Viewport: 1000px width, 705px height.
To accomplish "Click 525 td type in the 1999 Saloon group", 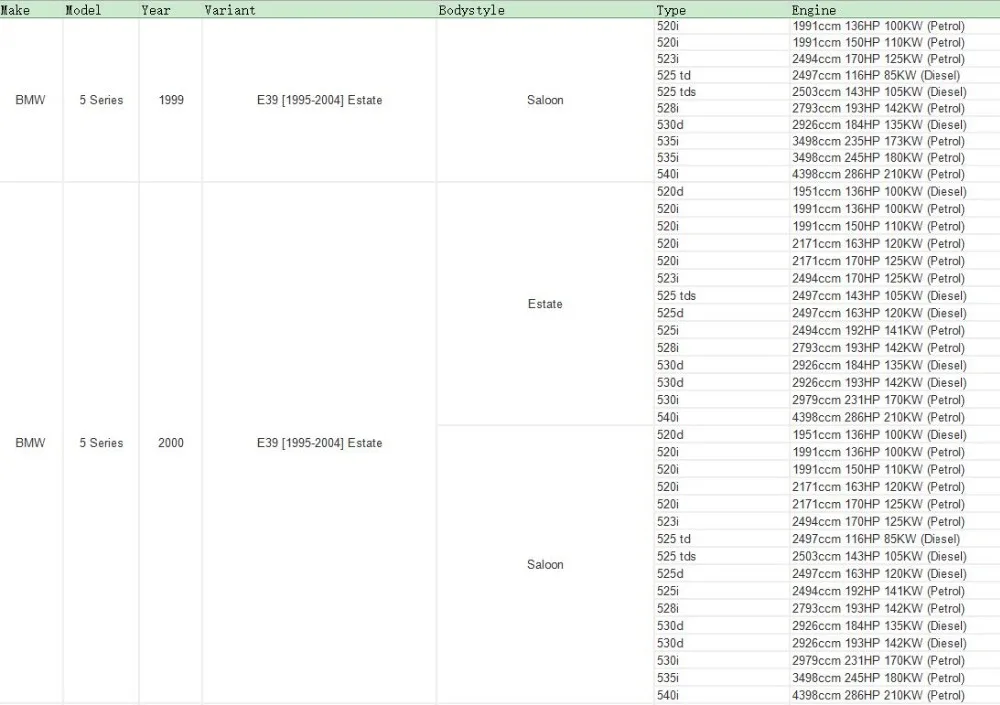I will [674, 75].
